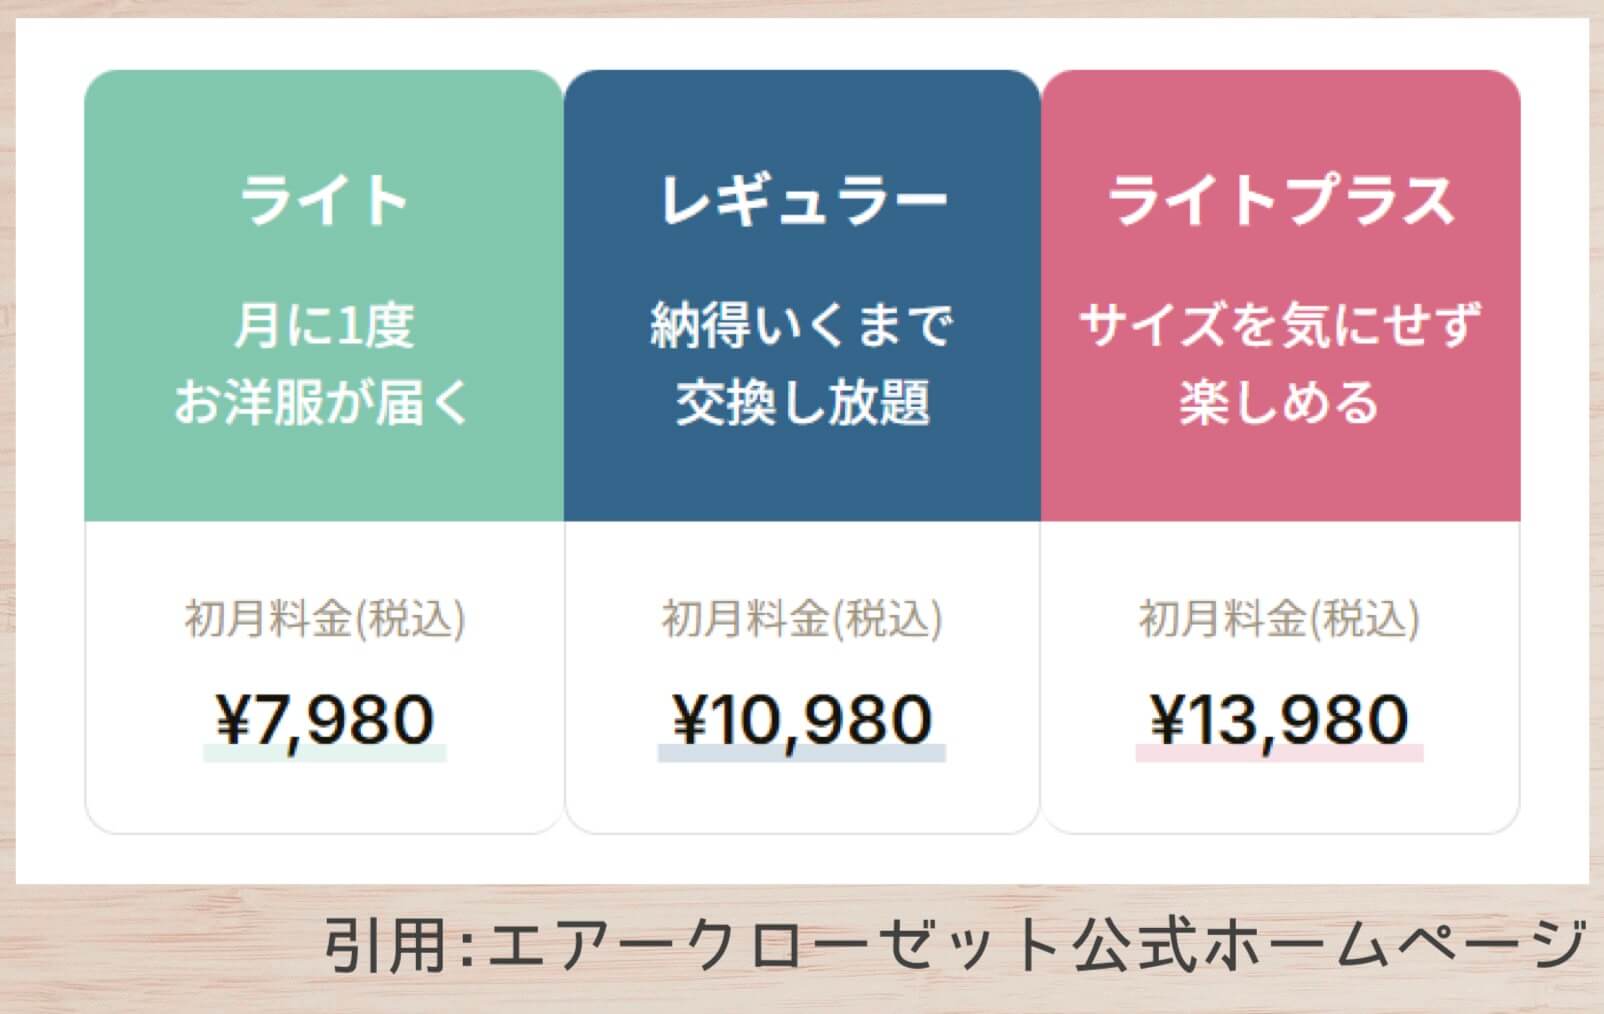The image size is (1604, 1014).
Task: Click サイズを気にせず楽しめる description text
Action: tap(1280, 360)
